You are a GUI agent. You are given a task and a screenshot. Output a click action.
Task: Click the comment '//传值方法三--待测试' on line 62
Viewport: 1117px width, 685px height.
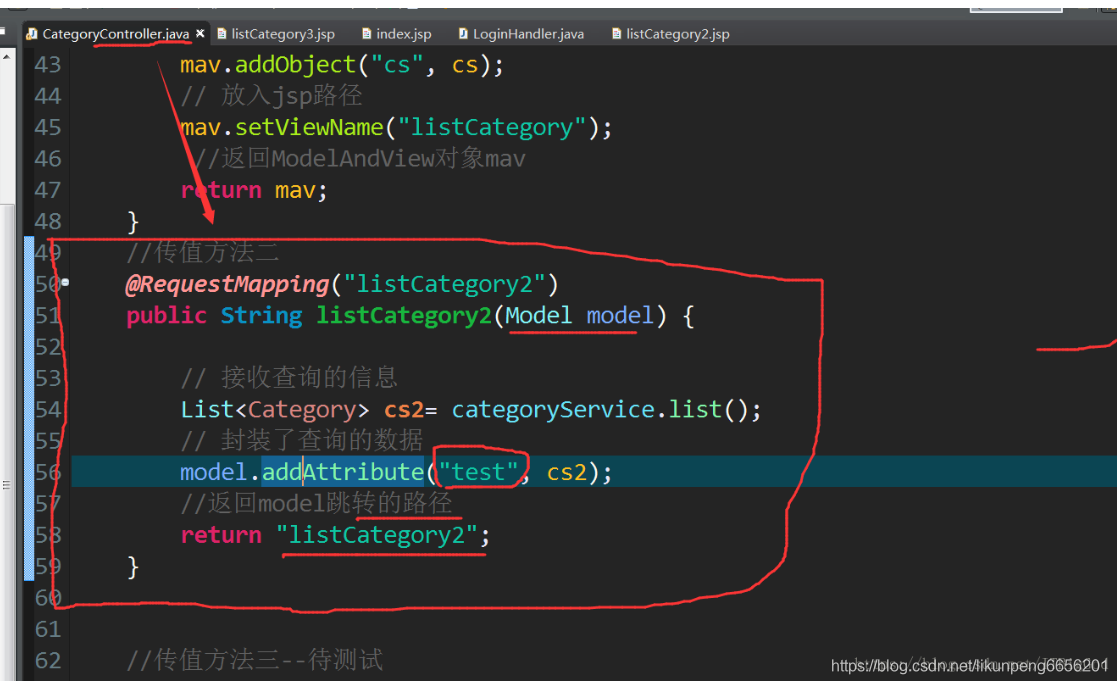254,660
